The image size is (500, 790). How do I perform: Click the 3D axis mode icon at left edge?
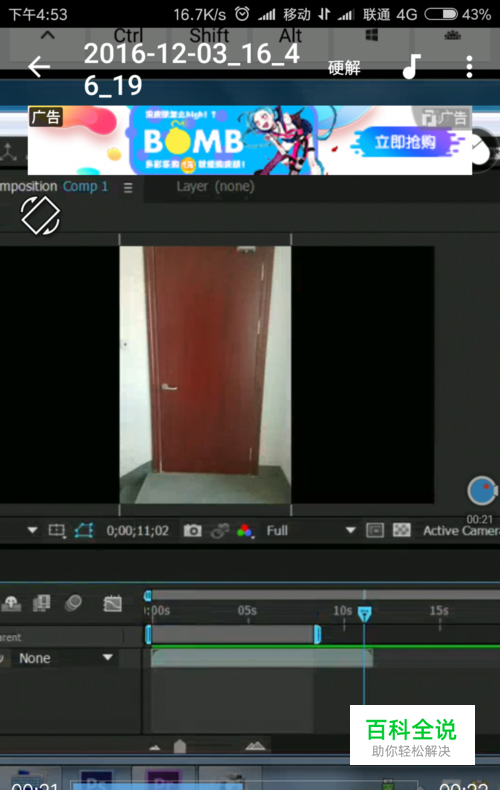[8, 151]
